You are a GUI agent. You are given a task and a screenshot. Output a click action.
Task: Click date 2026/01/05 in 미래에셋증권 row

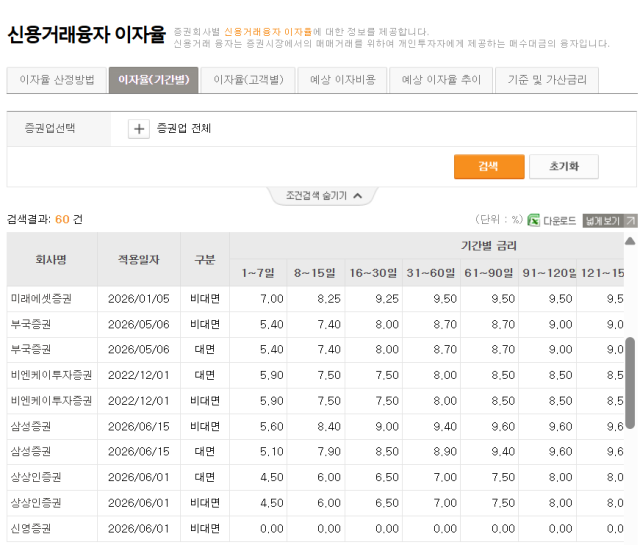[x=139, y=299]
